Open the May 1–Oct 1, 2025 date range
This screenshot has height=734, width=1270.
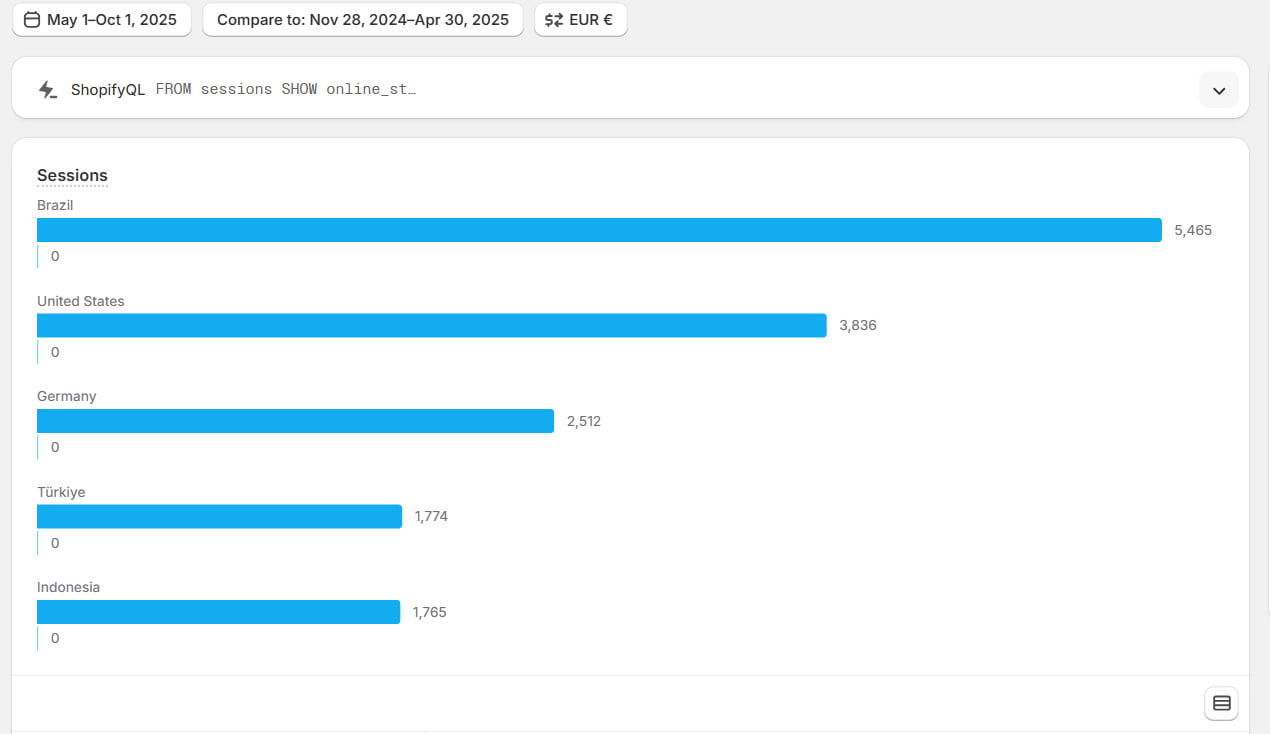click(x=101, y=19)
